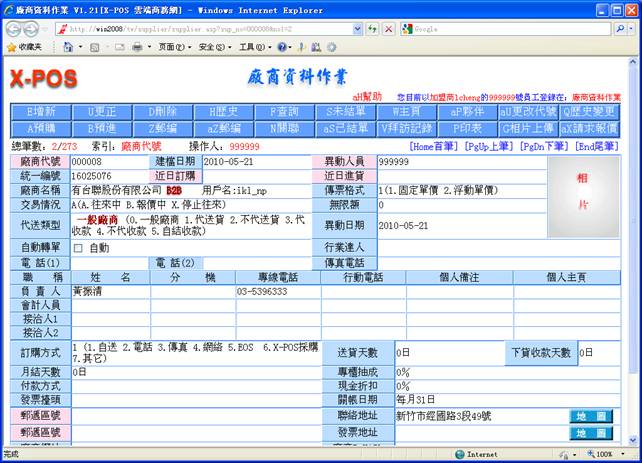The image size is (642, 463).
Task: Click the help question mark icon
Action: pyautogui.click(x=283, y=47)
